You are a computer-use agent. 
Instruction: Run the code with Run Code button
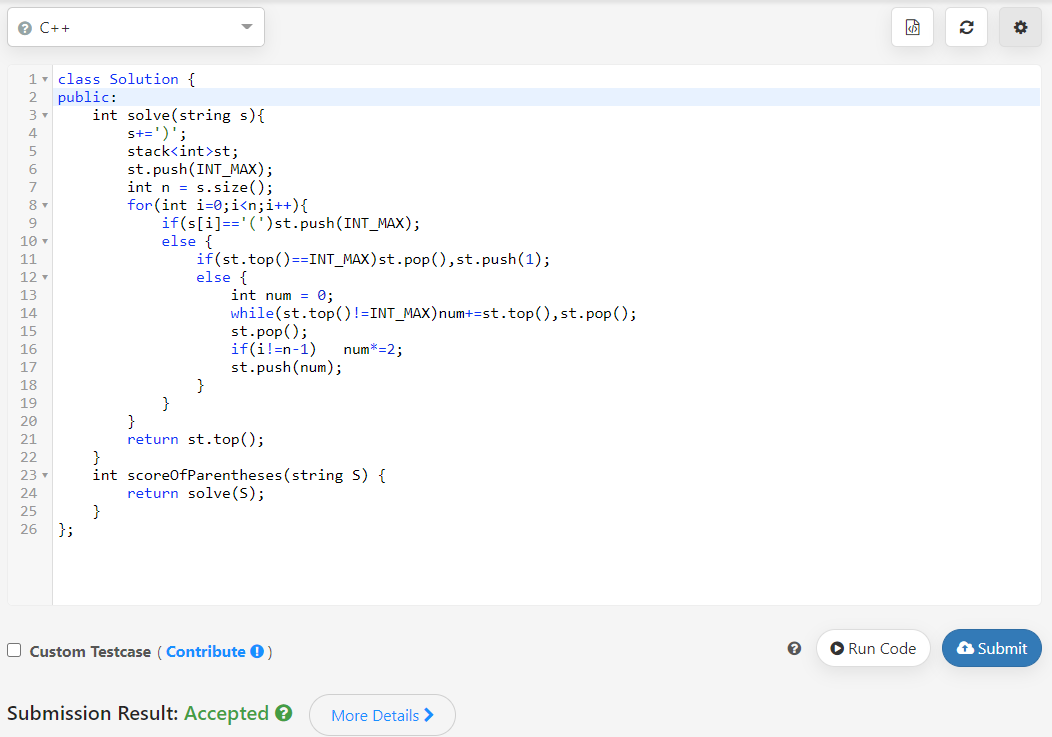tap(873, 648)
